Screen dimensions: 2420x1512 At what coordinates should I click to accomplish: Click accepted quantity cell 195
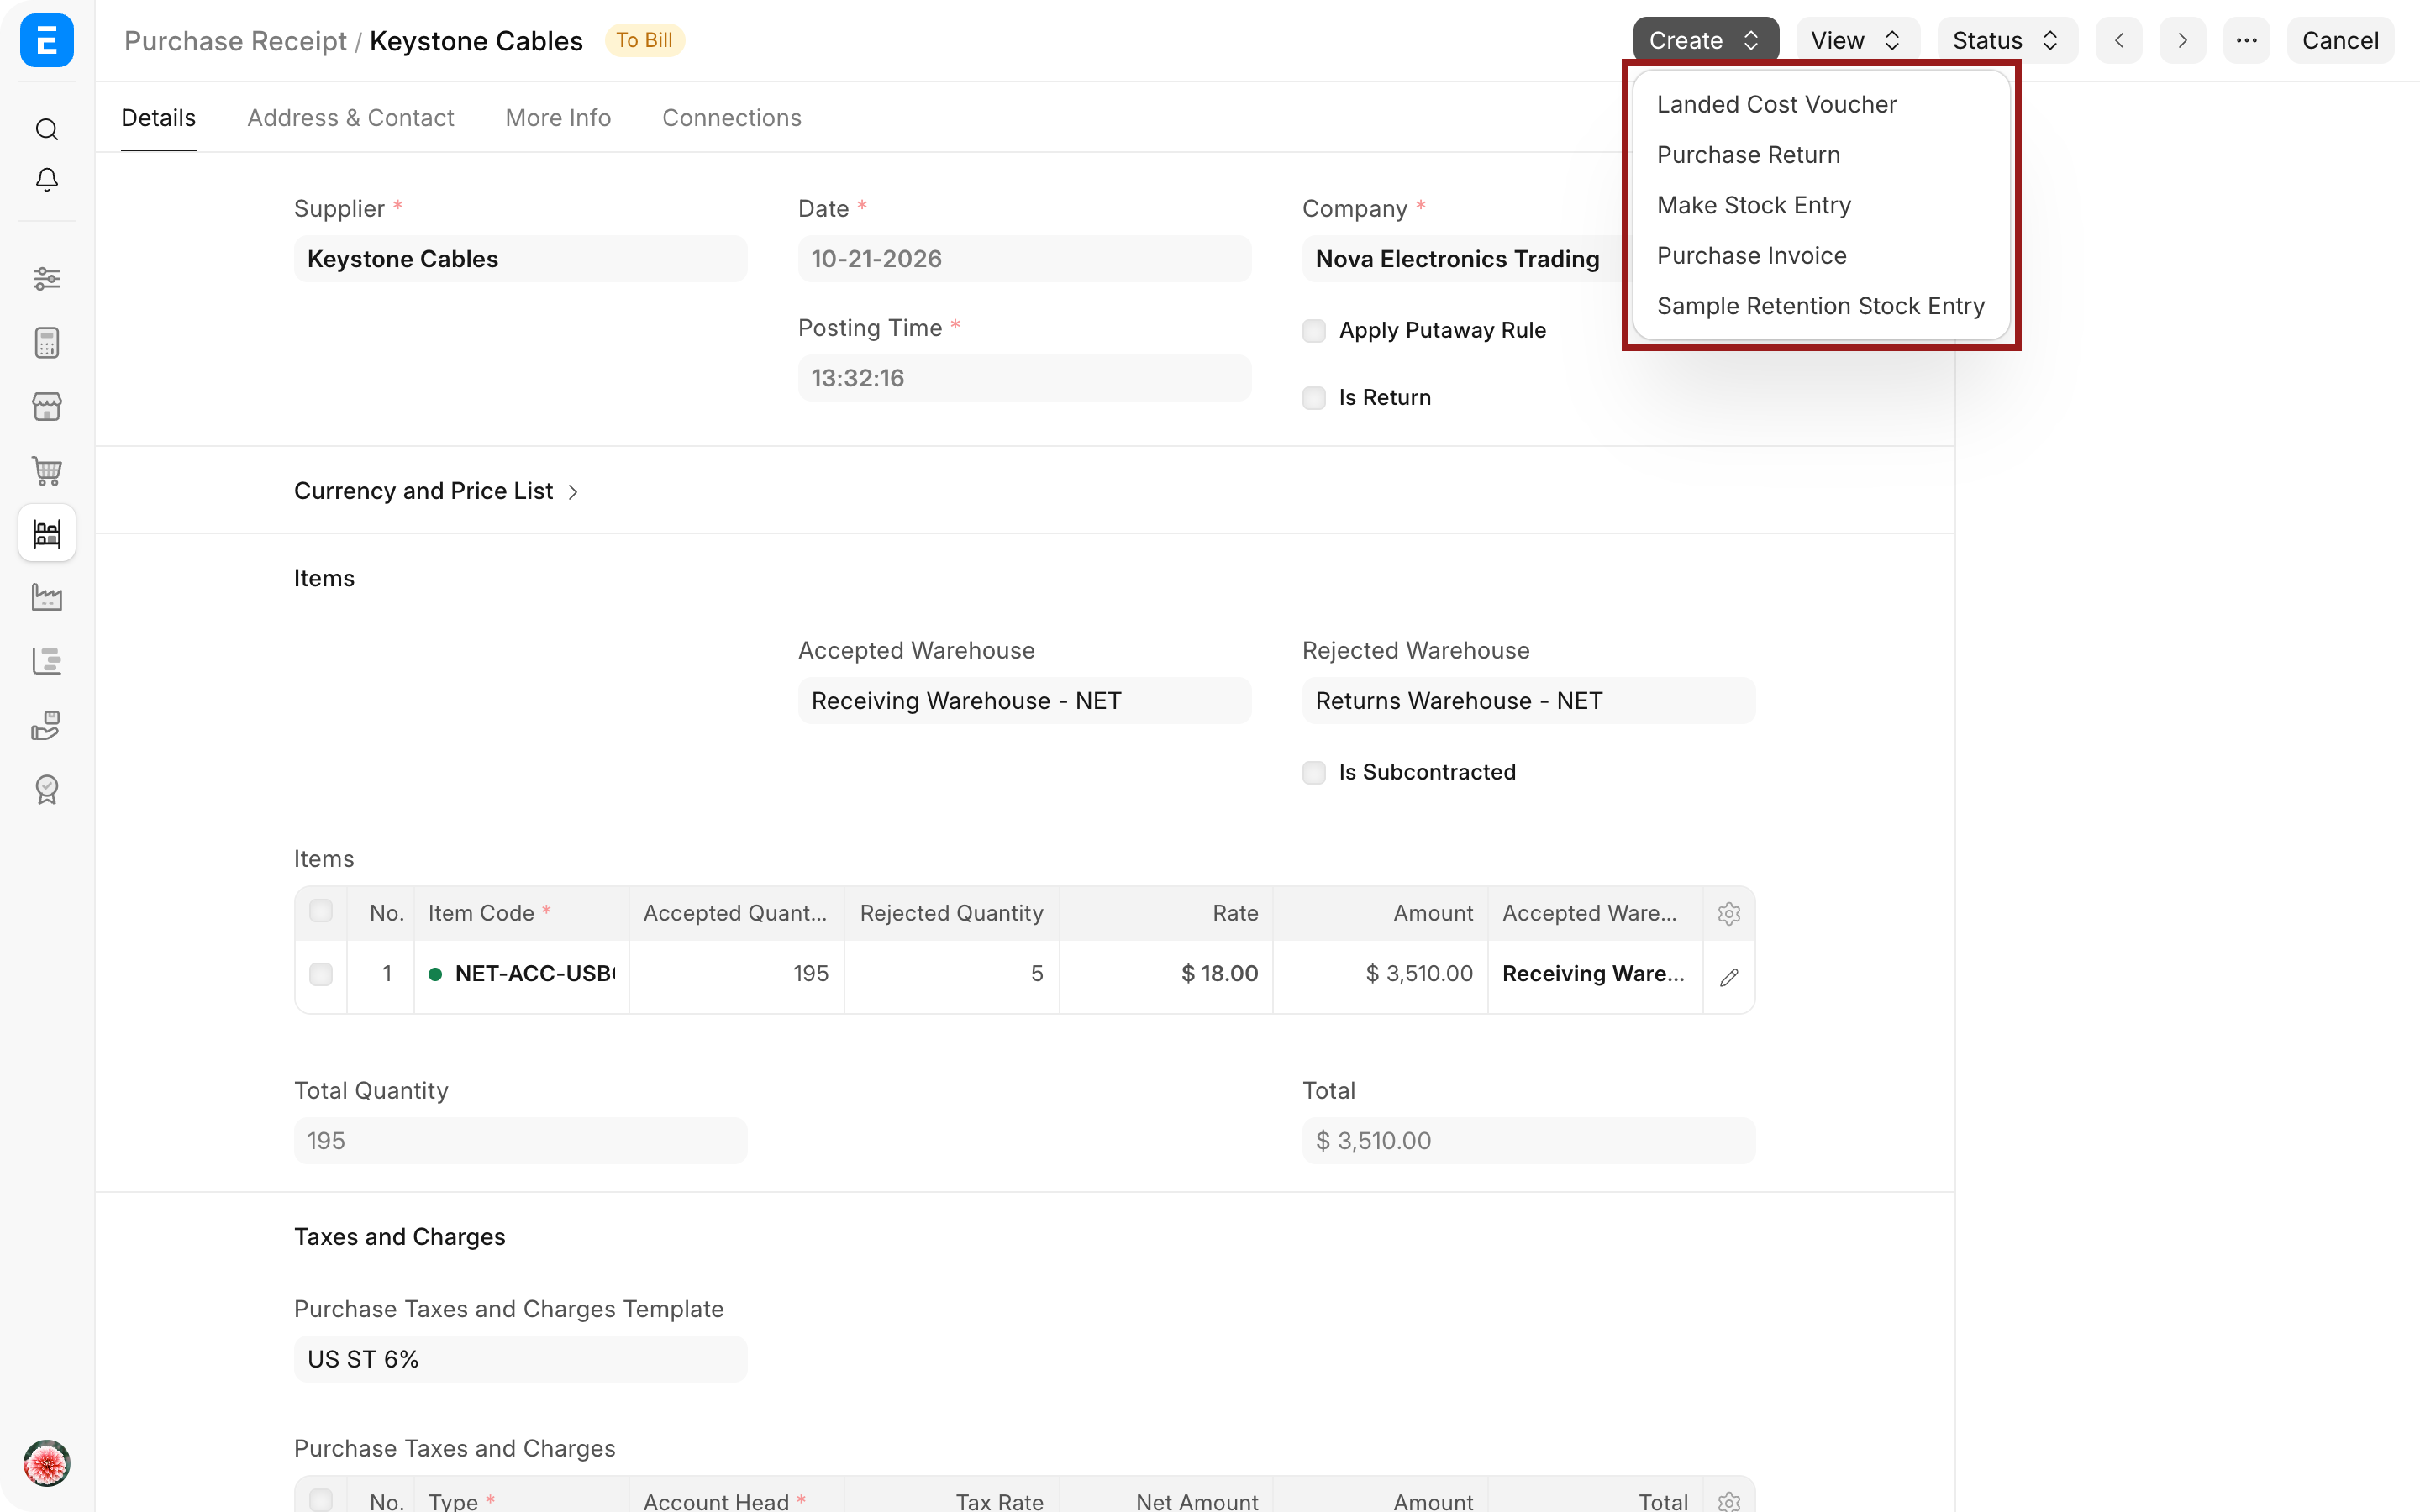737,974
